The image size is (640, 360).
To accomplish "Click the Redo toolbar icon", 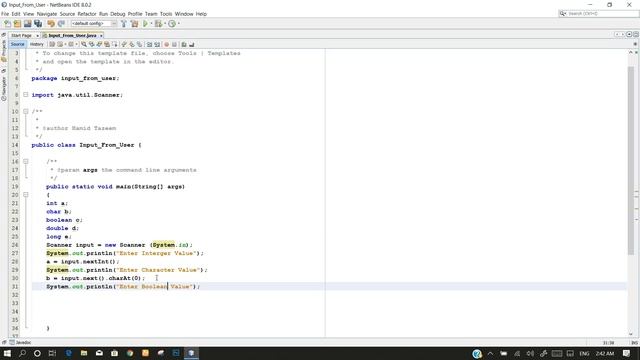I will (x=61, y=24).
